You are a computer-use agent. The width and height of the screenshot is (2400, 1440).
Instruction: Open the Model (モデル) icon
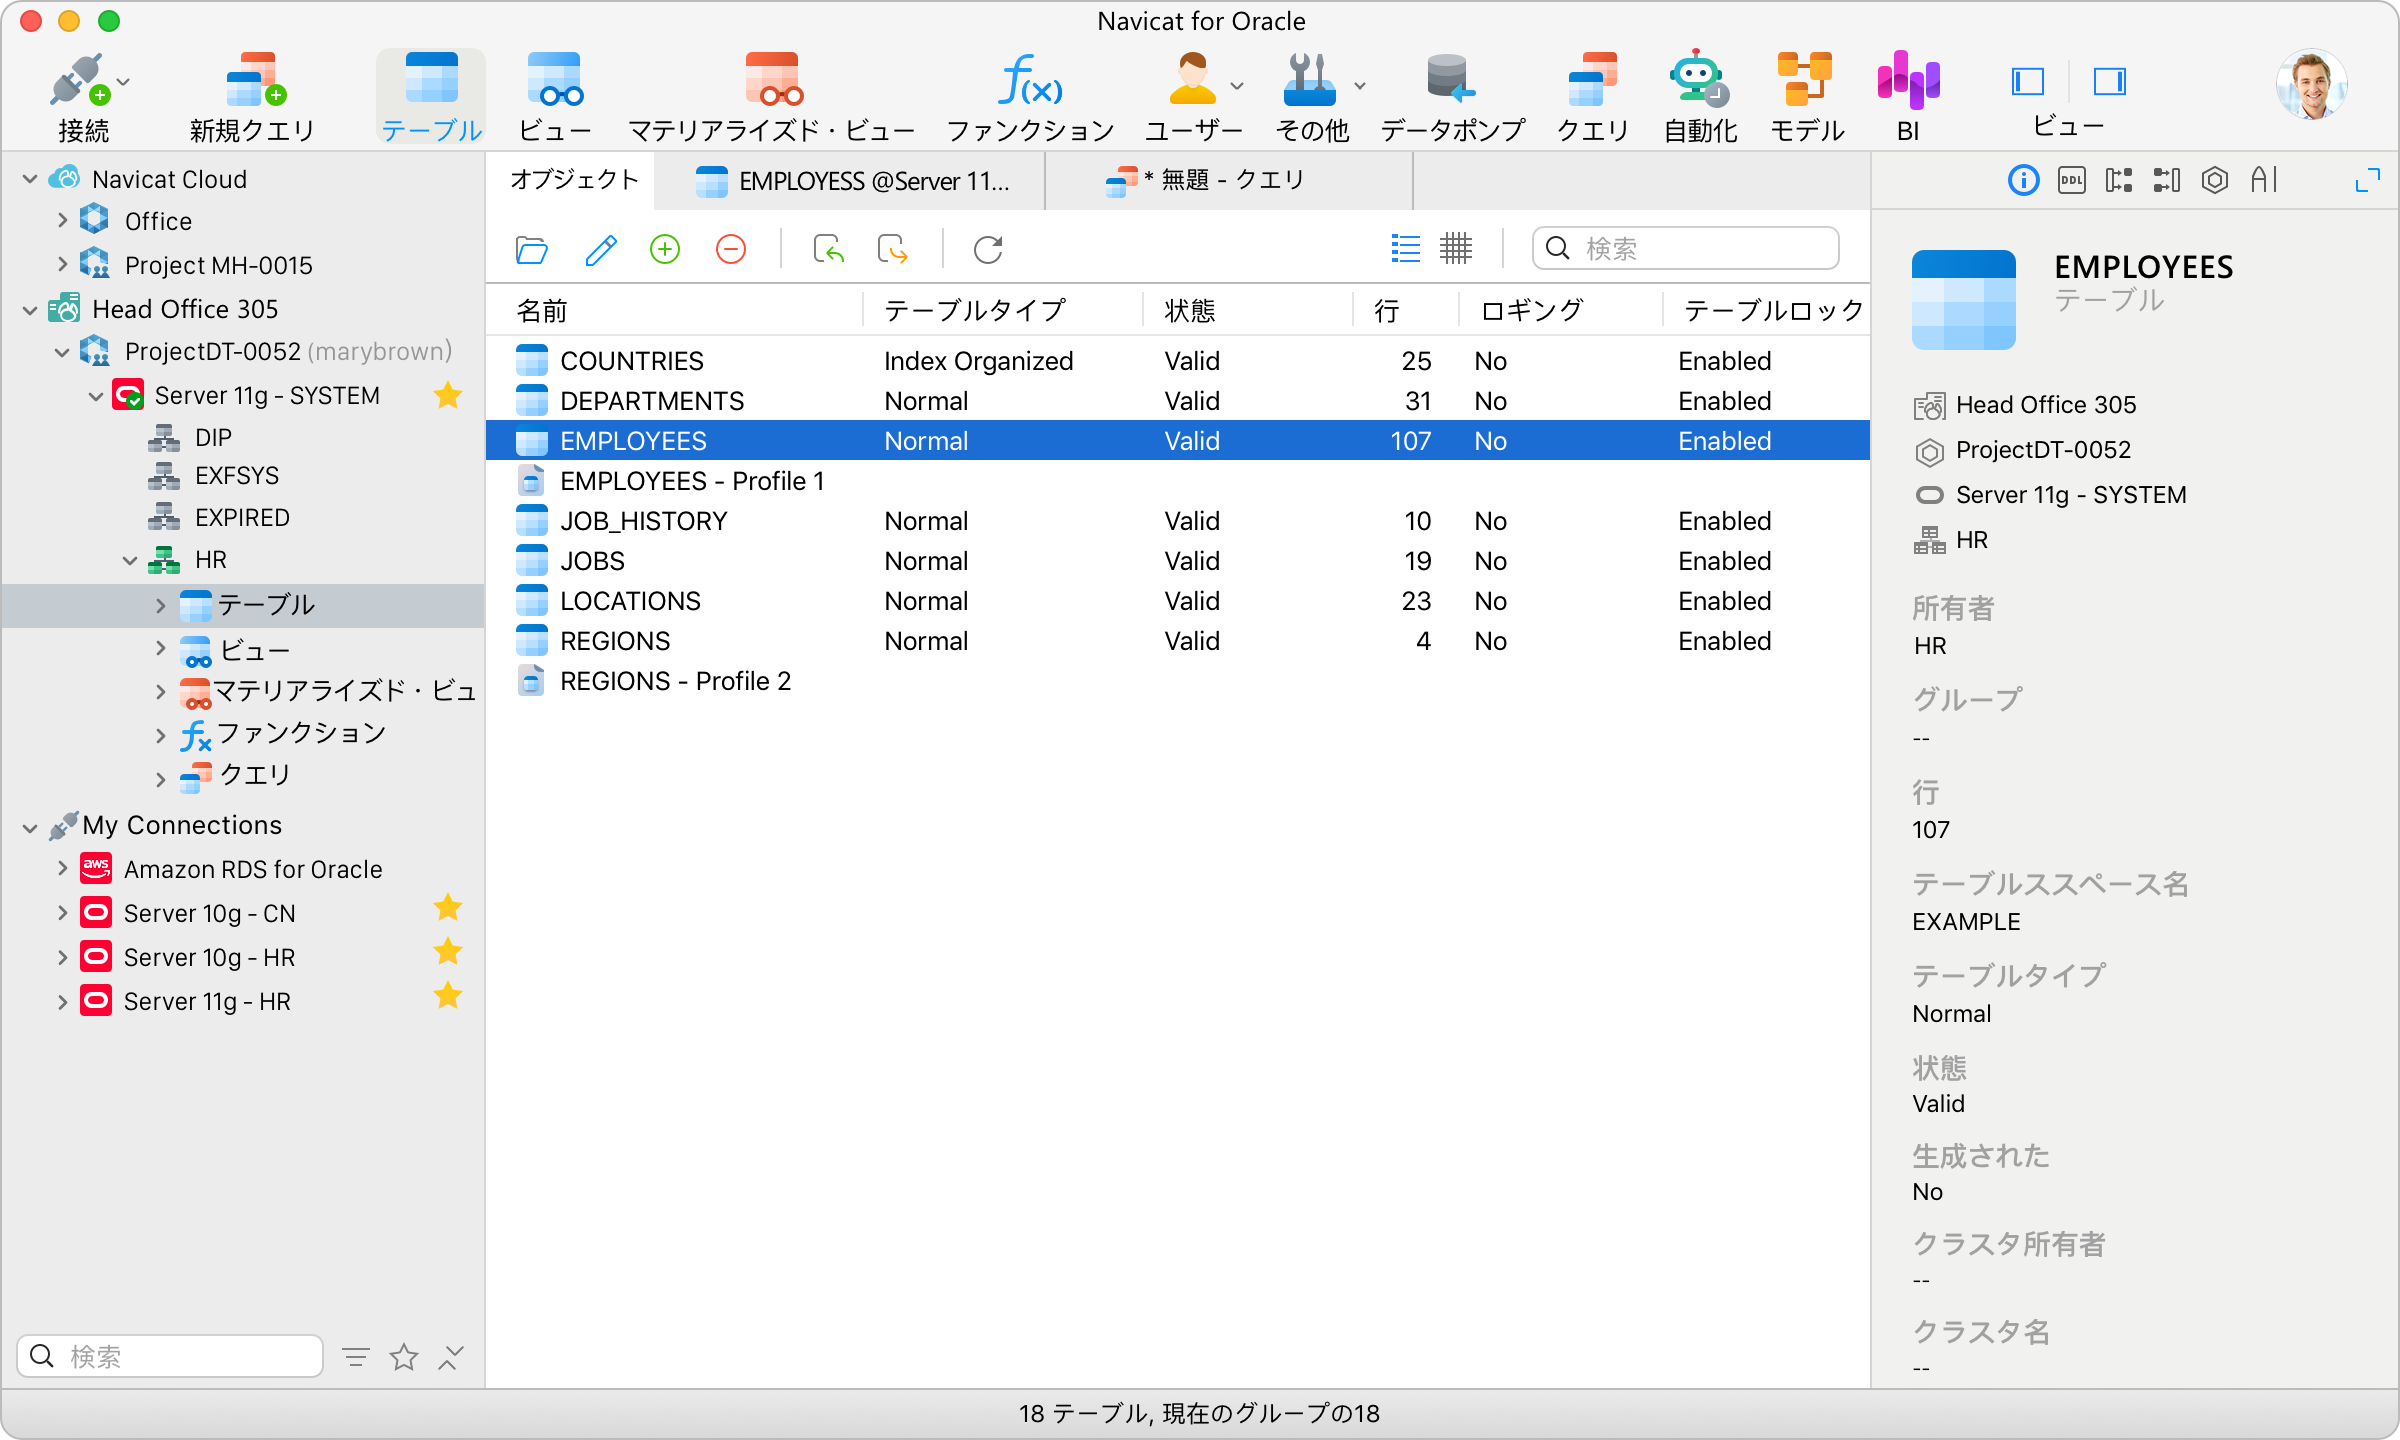[x=1805, y=80]
